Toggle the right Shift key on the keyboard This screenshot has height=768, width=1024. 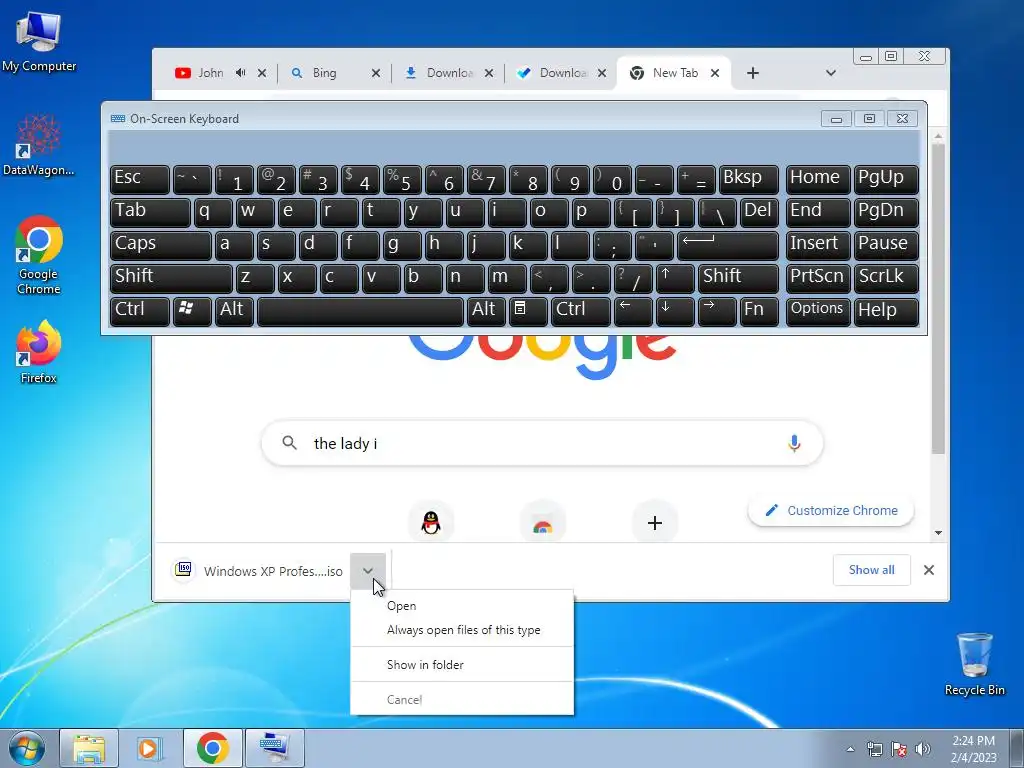pyautogui.click(x=738, y=278)
